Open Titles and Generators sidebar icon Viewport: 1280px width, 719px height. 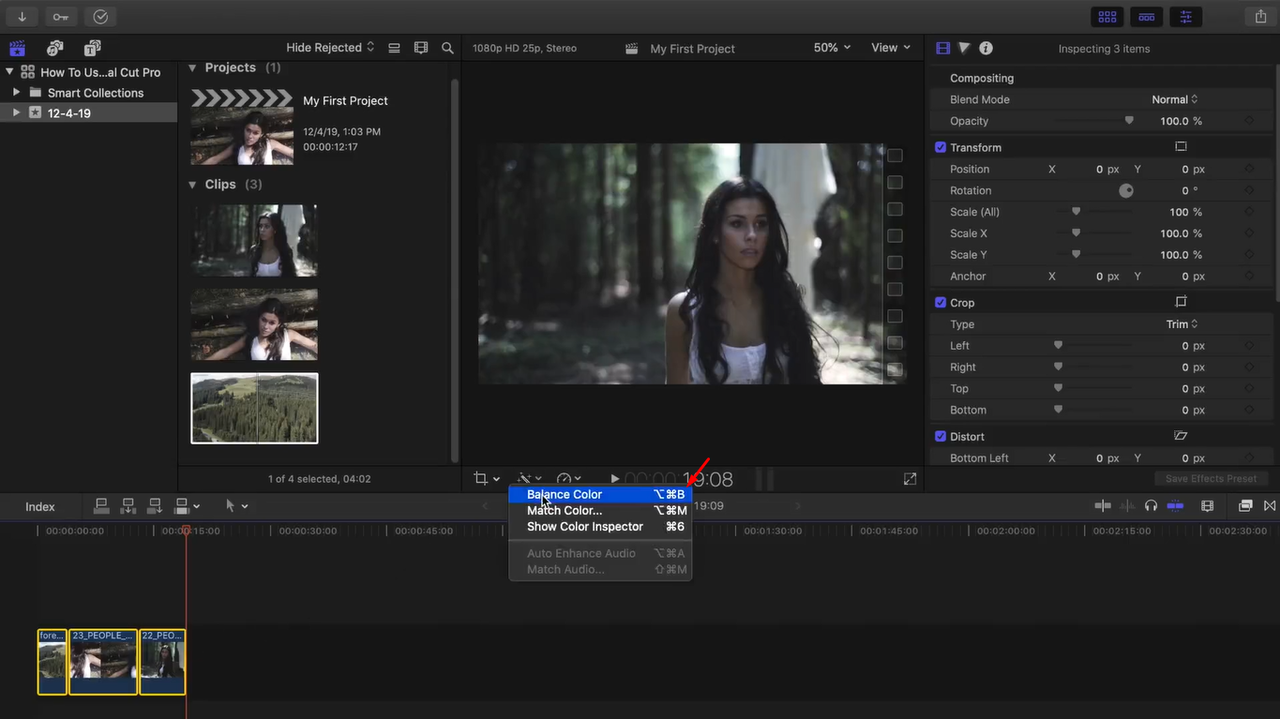(92, 48)
